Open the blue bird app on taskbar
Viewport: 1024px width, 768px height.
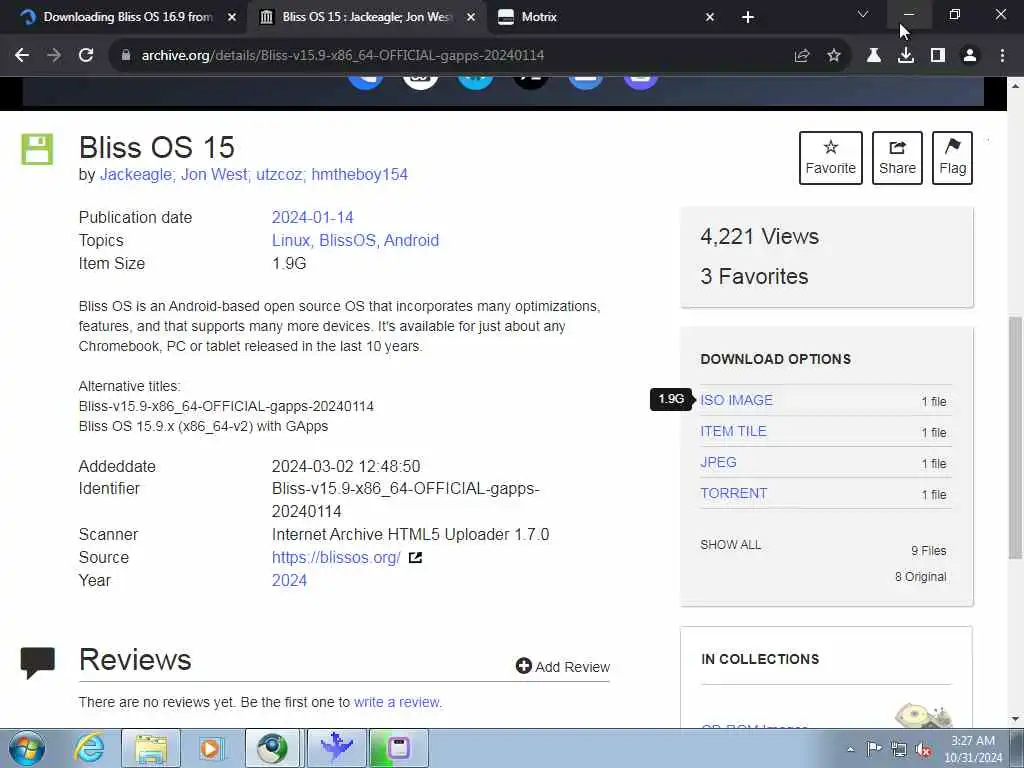pos(336,748)
